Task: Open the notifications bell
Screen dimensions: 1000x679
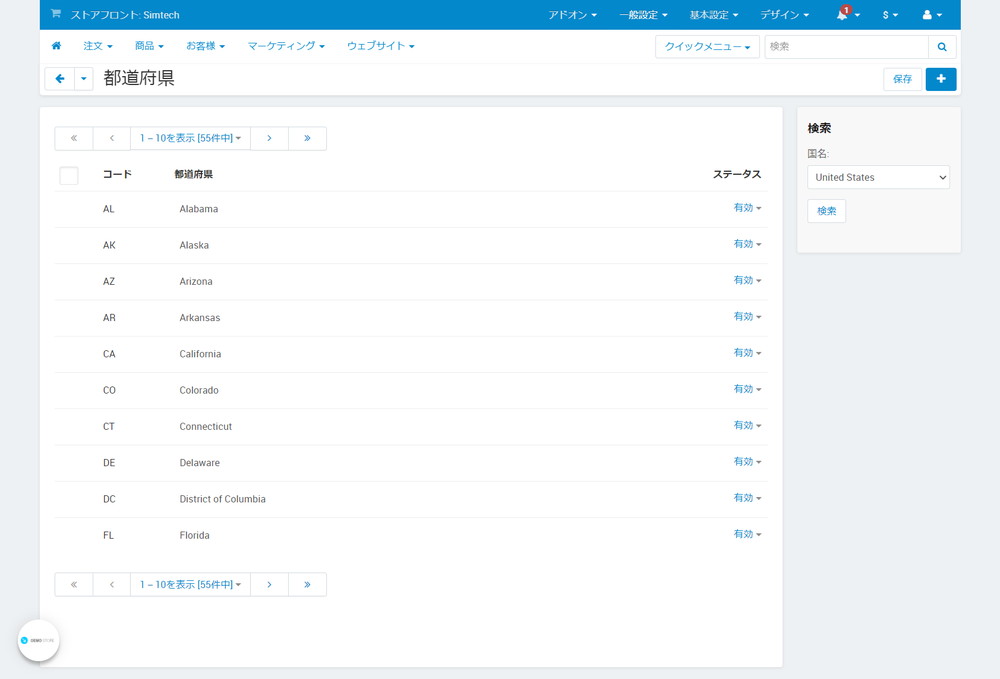Action: click(848, 14)
